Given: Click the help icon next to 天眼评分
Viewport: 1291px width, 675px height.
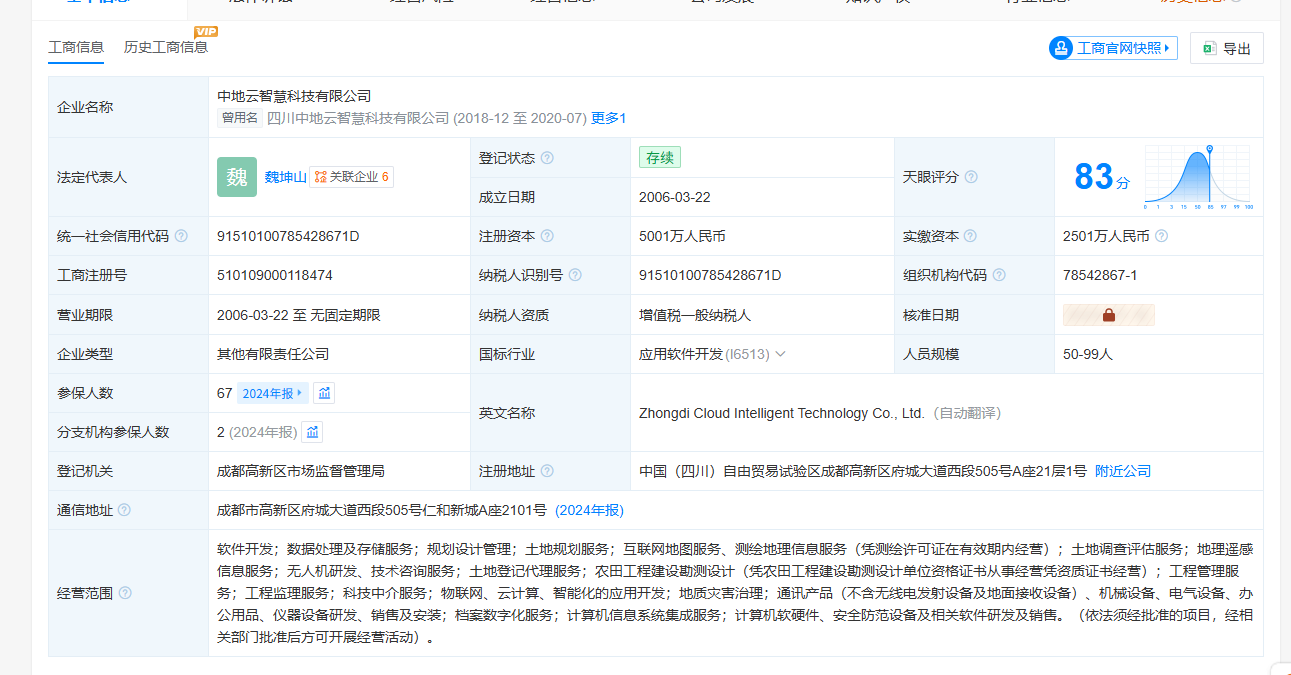Looking at the screenshot, I should [x=970, y=177].
